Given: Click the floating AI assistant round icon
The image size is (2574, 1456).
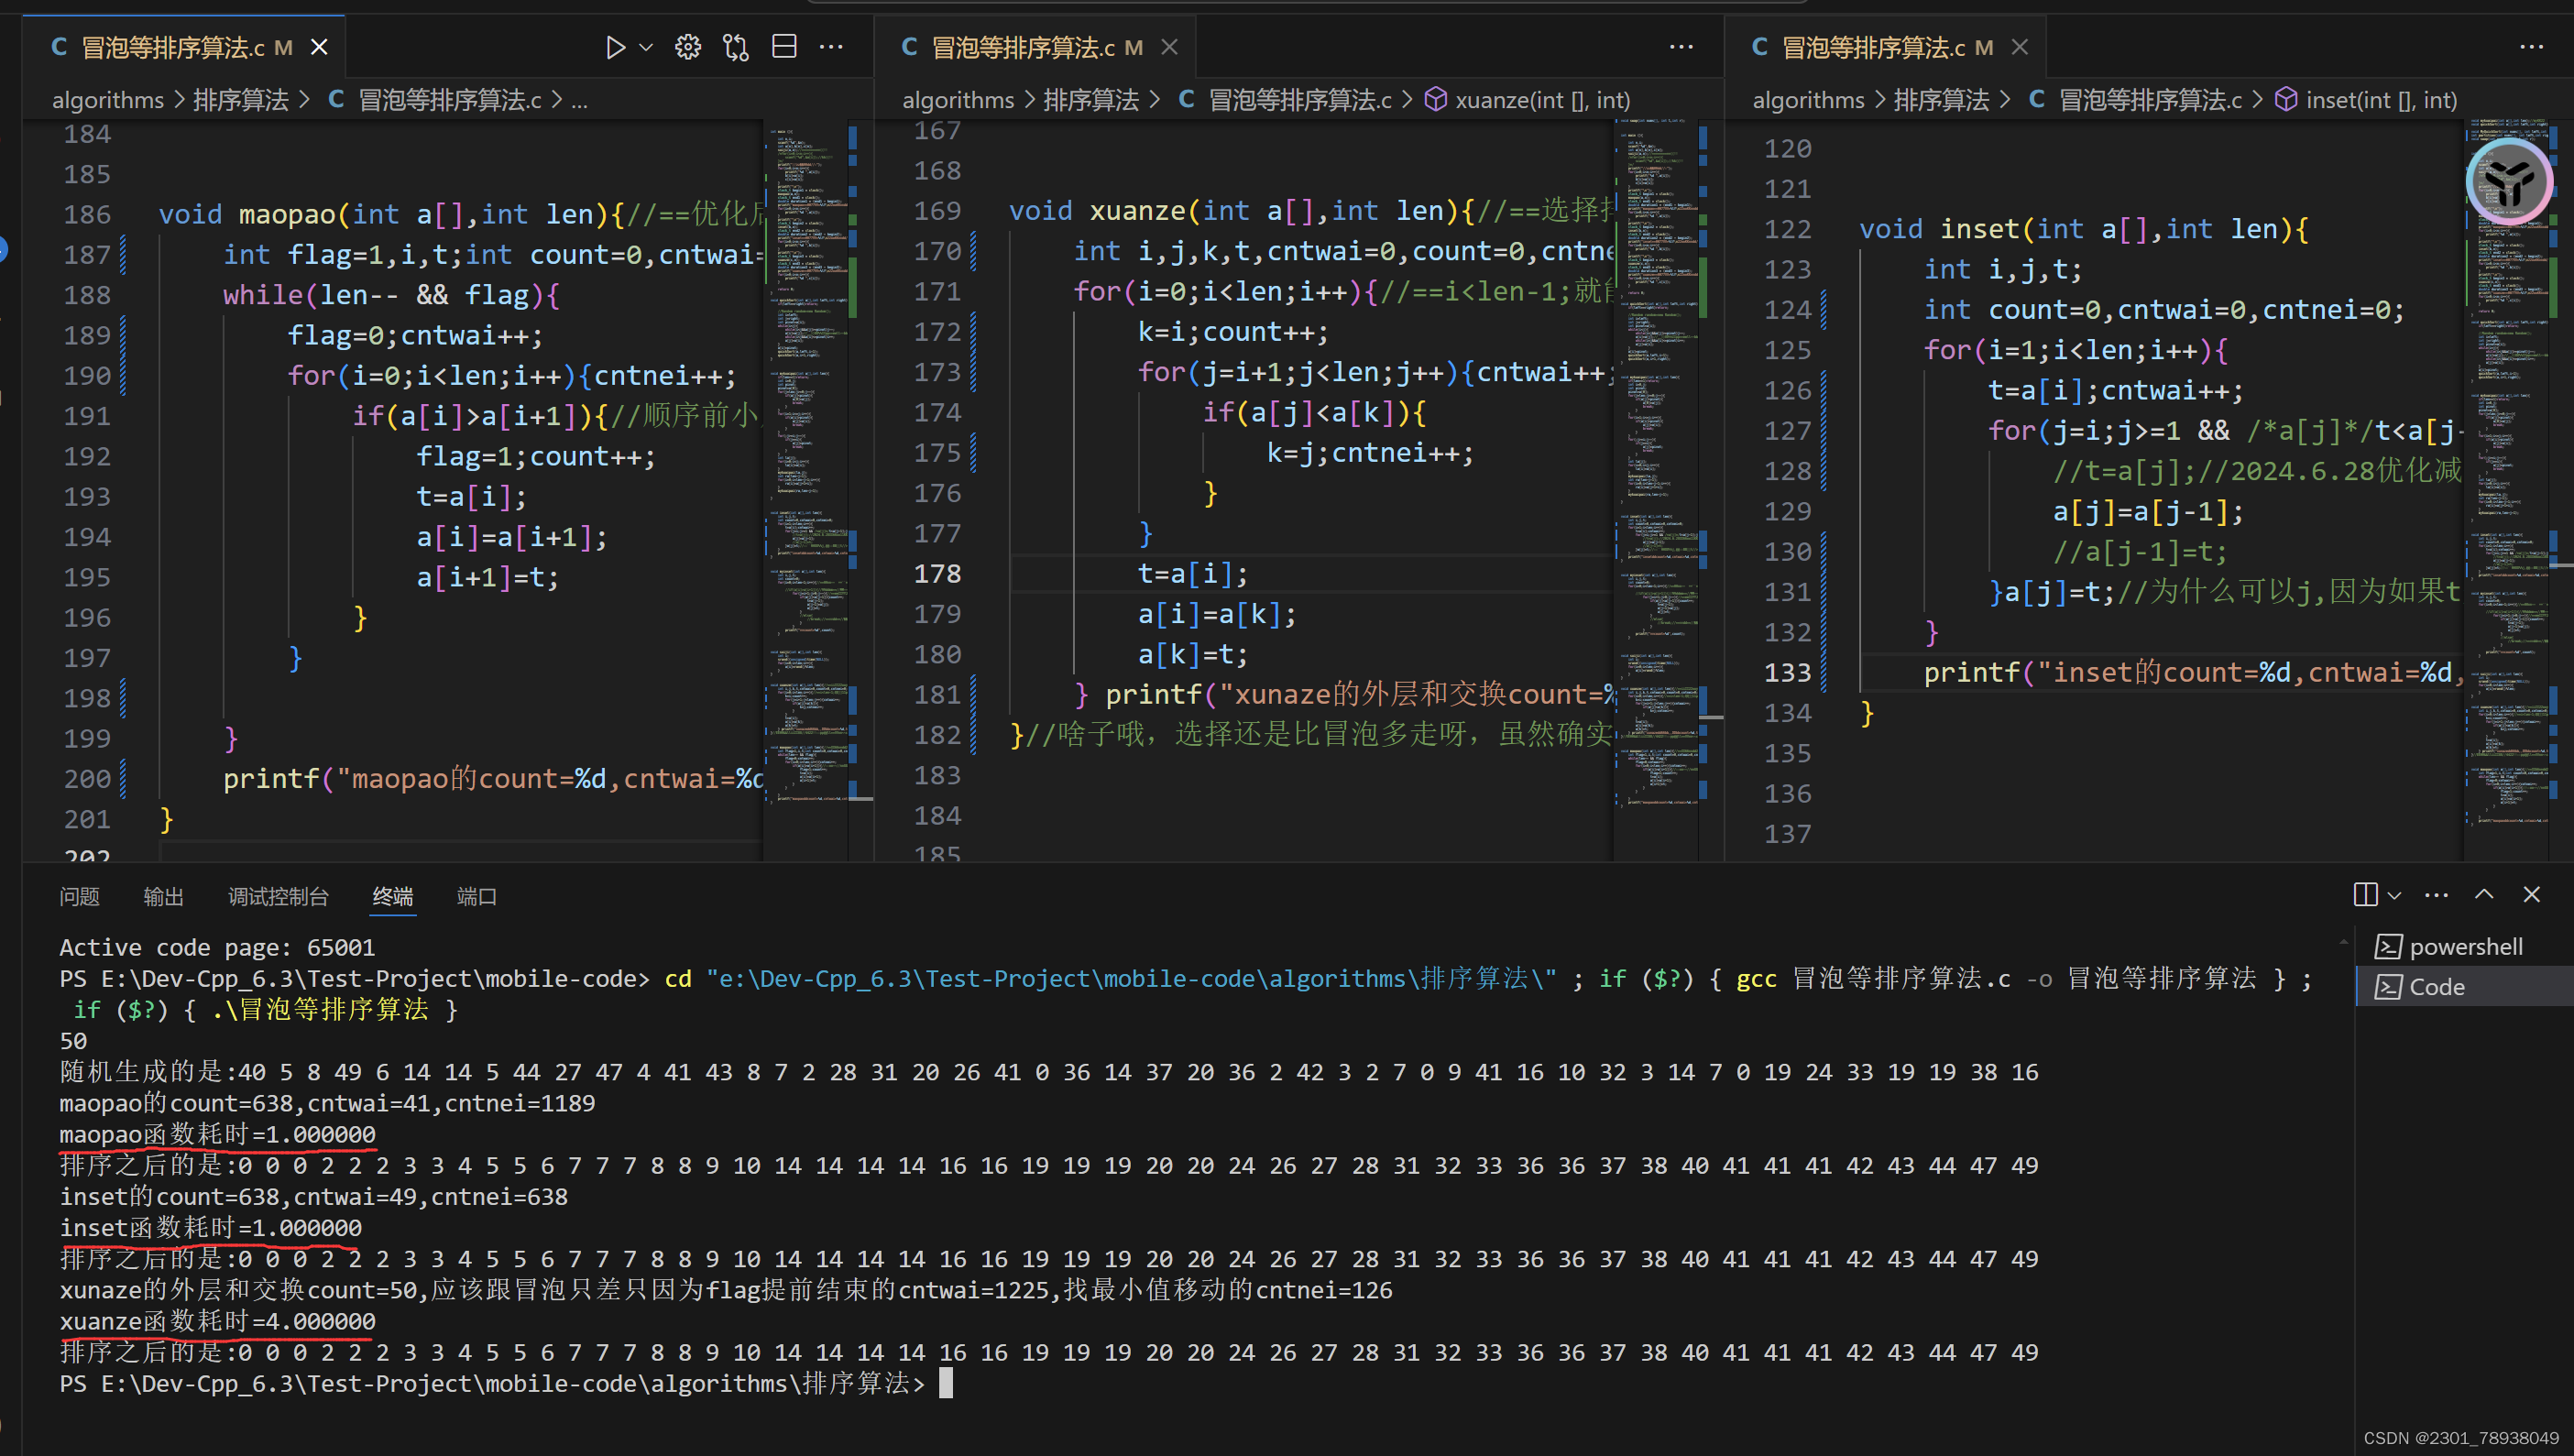Looking at the screenshot, I should pos(2508,182).
